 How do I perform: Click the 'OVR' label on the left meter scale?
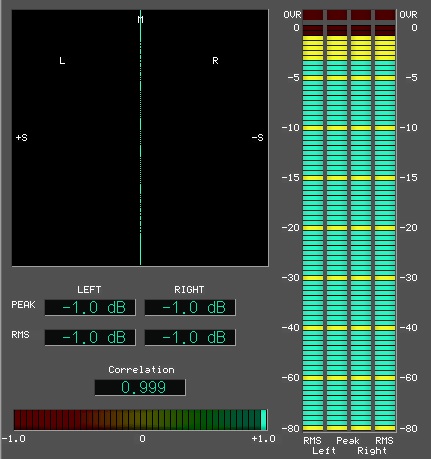[x=292, y=15]
